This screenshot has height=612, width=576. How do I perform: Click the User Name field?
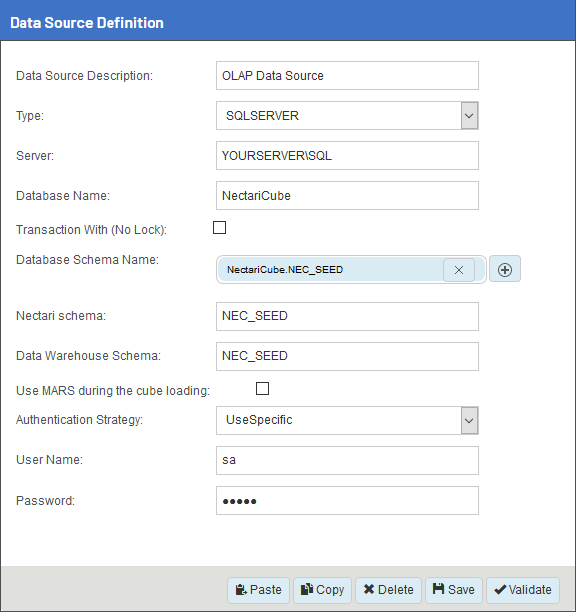tap(347, 461)
